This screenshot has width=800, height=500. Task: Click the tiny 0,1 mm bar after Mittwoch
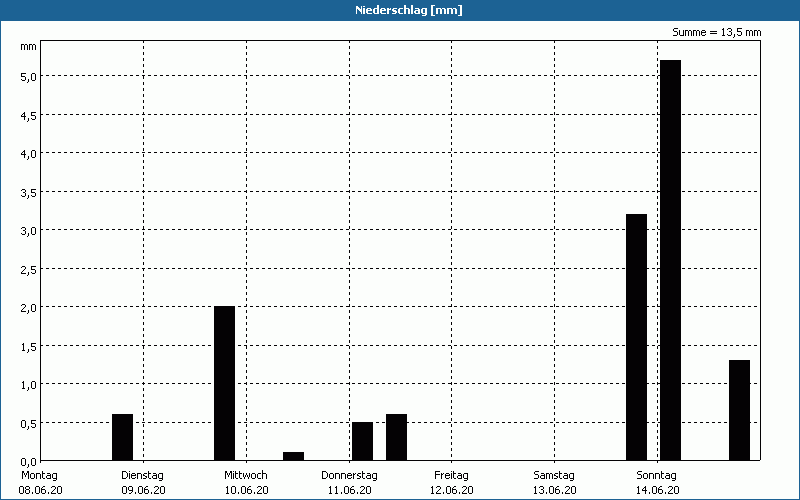pos(293,456)
